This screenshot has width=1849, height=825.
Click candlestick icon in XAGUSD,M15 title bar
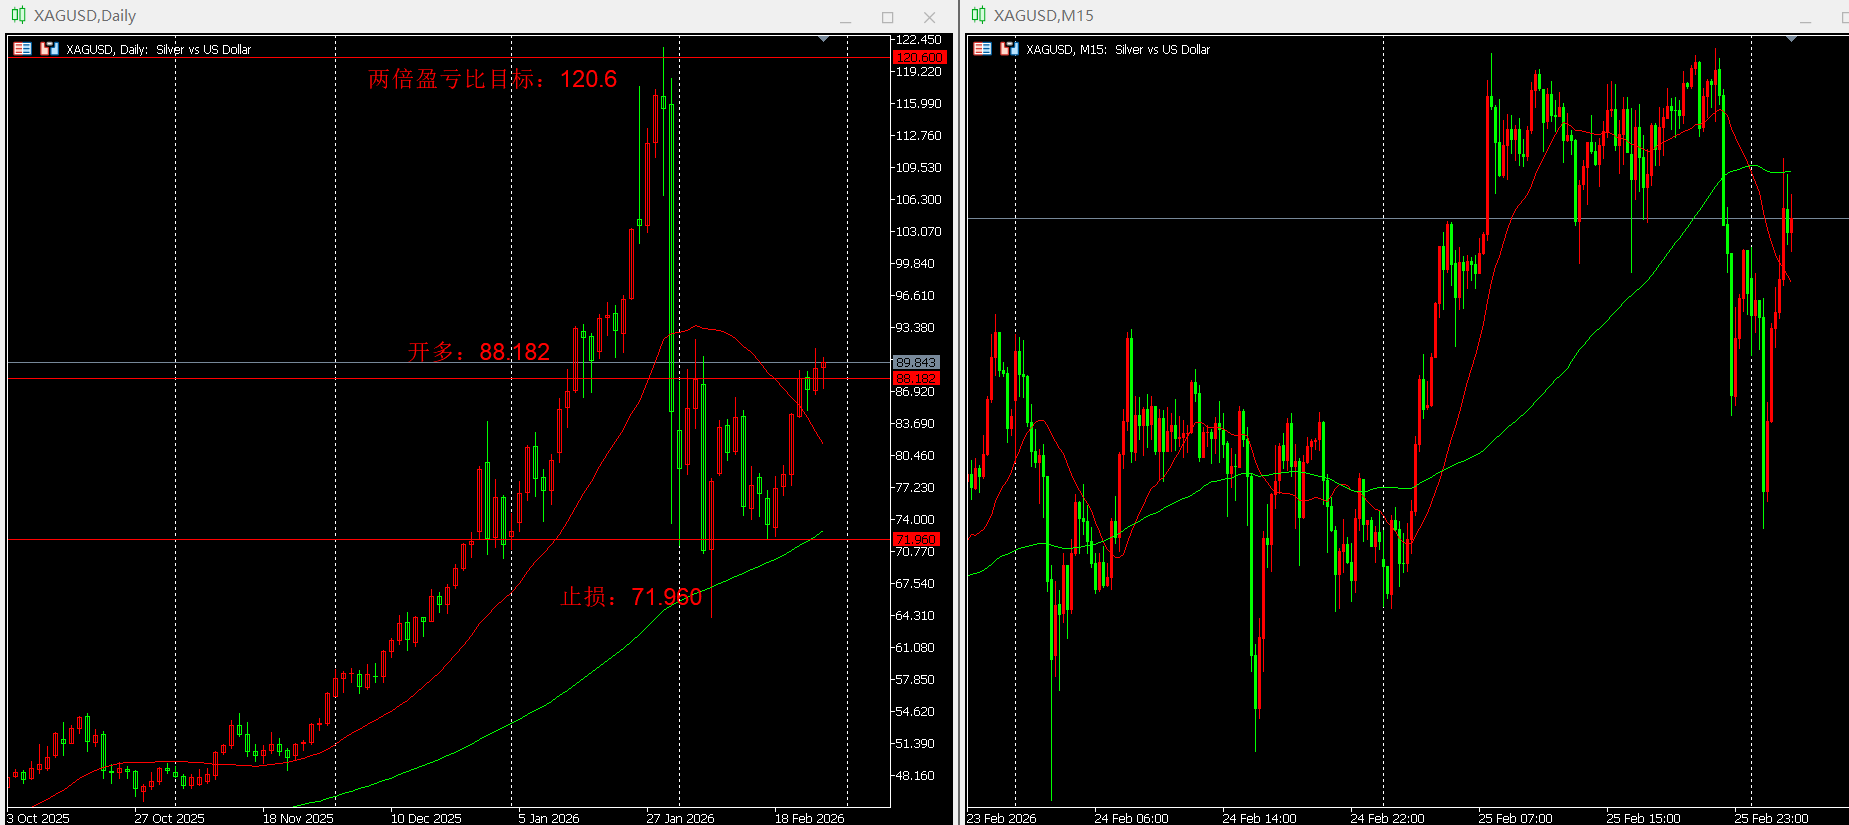point(978,15)
